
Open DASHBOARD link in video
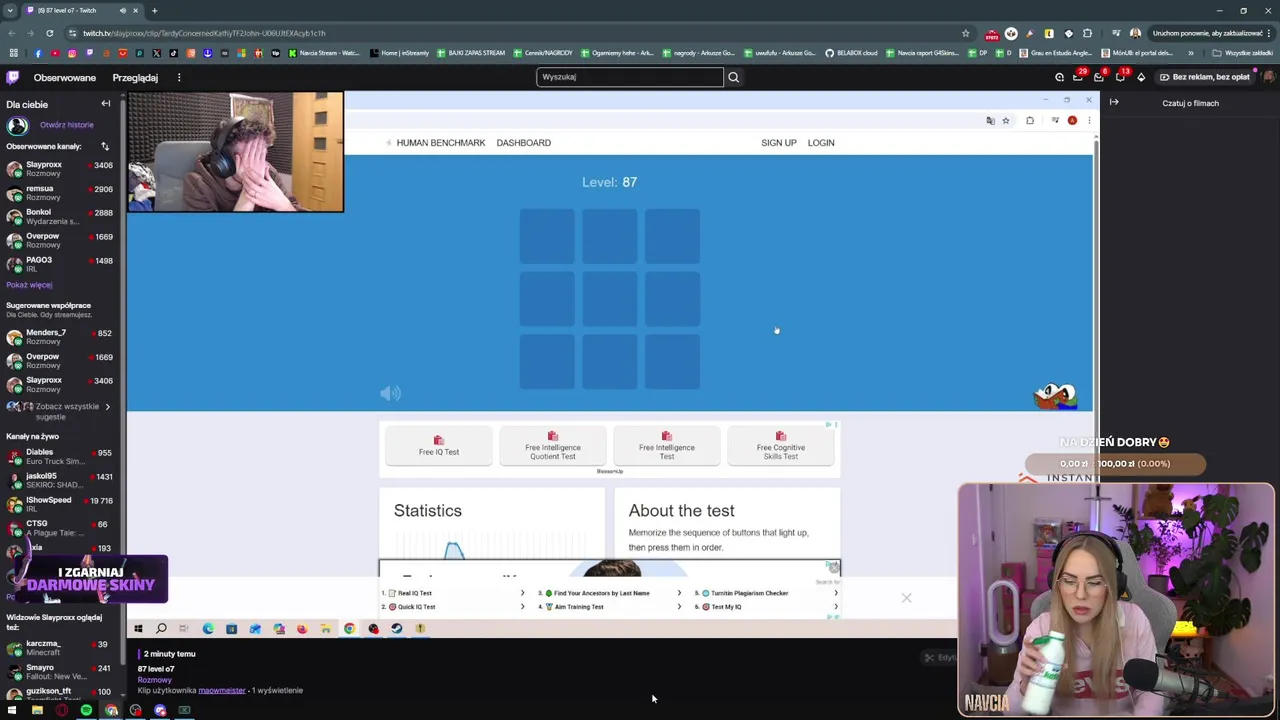(x=524, y=143)
